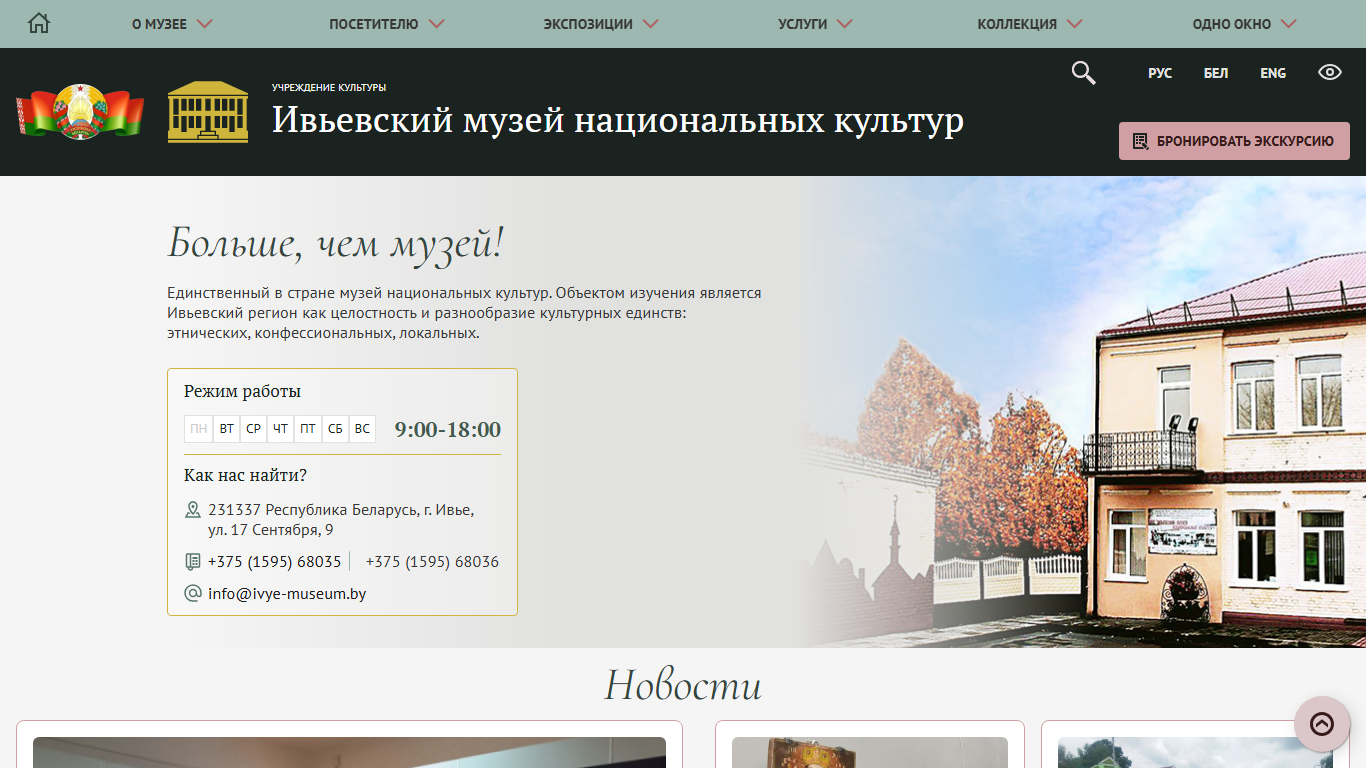Open the rightmost news card thumbnail

(1196, 752)
